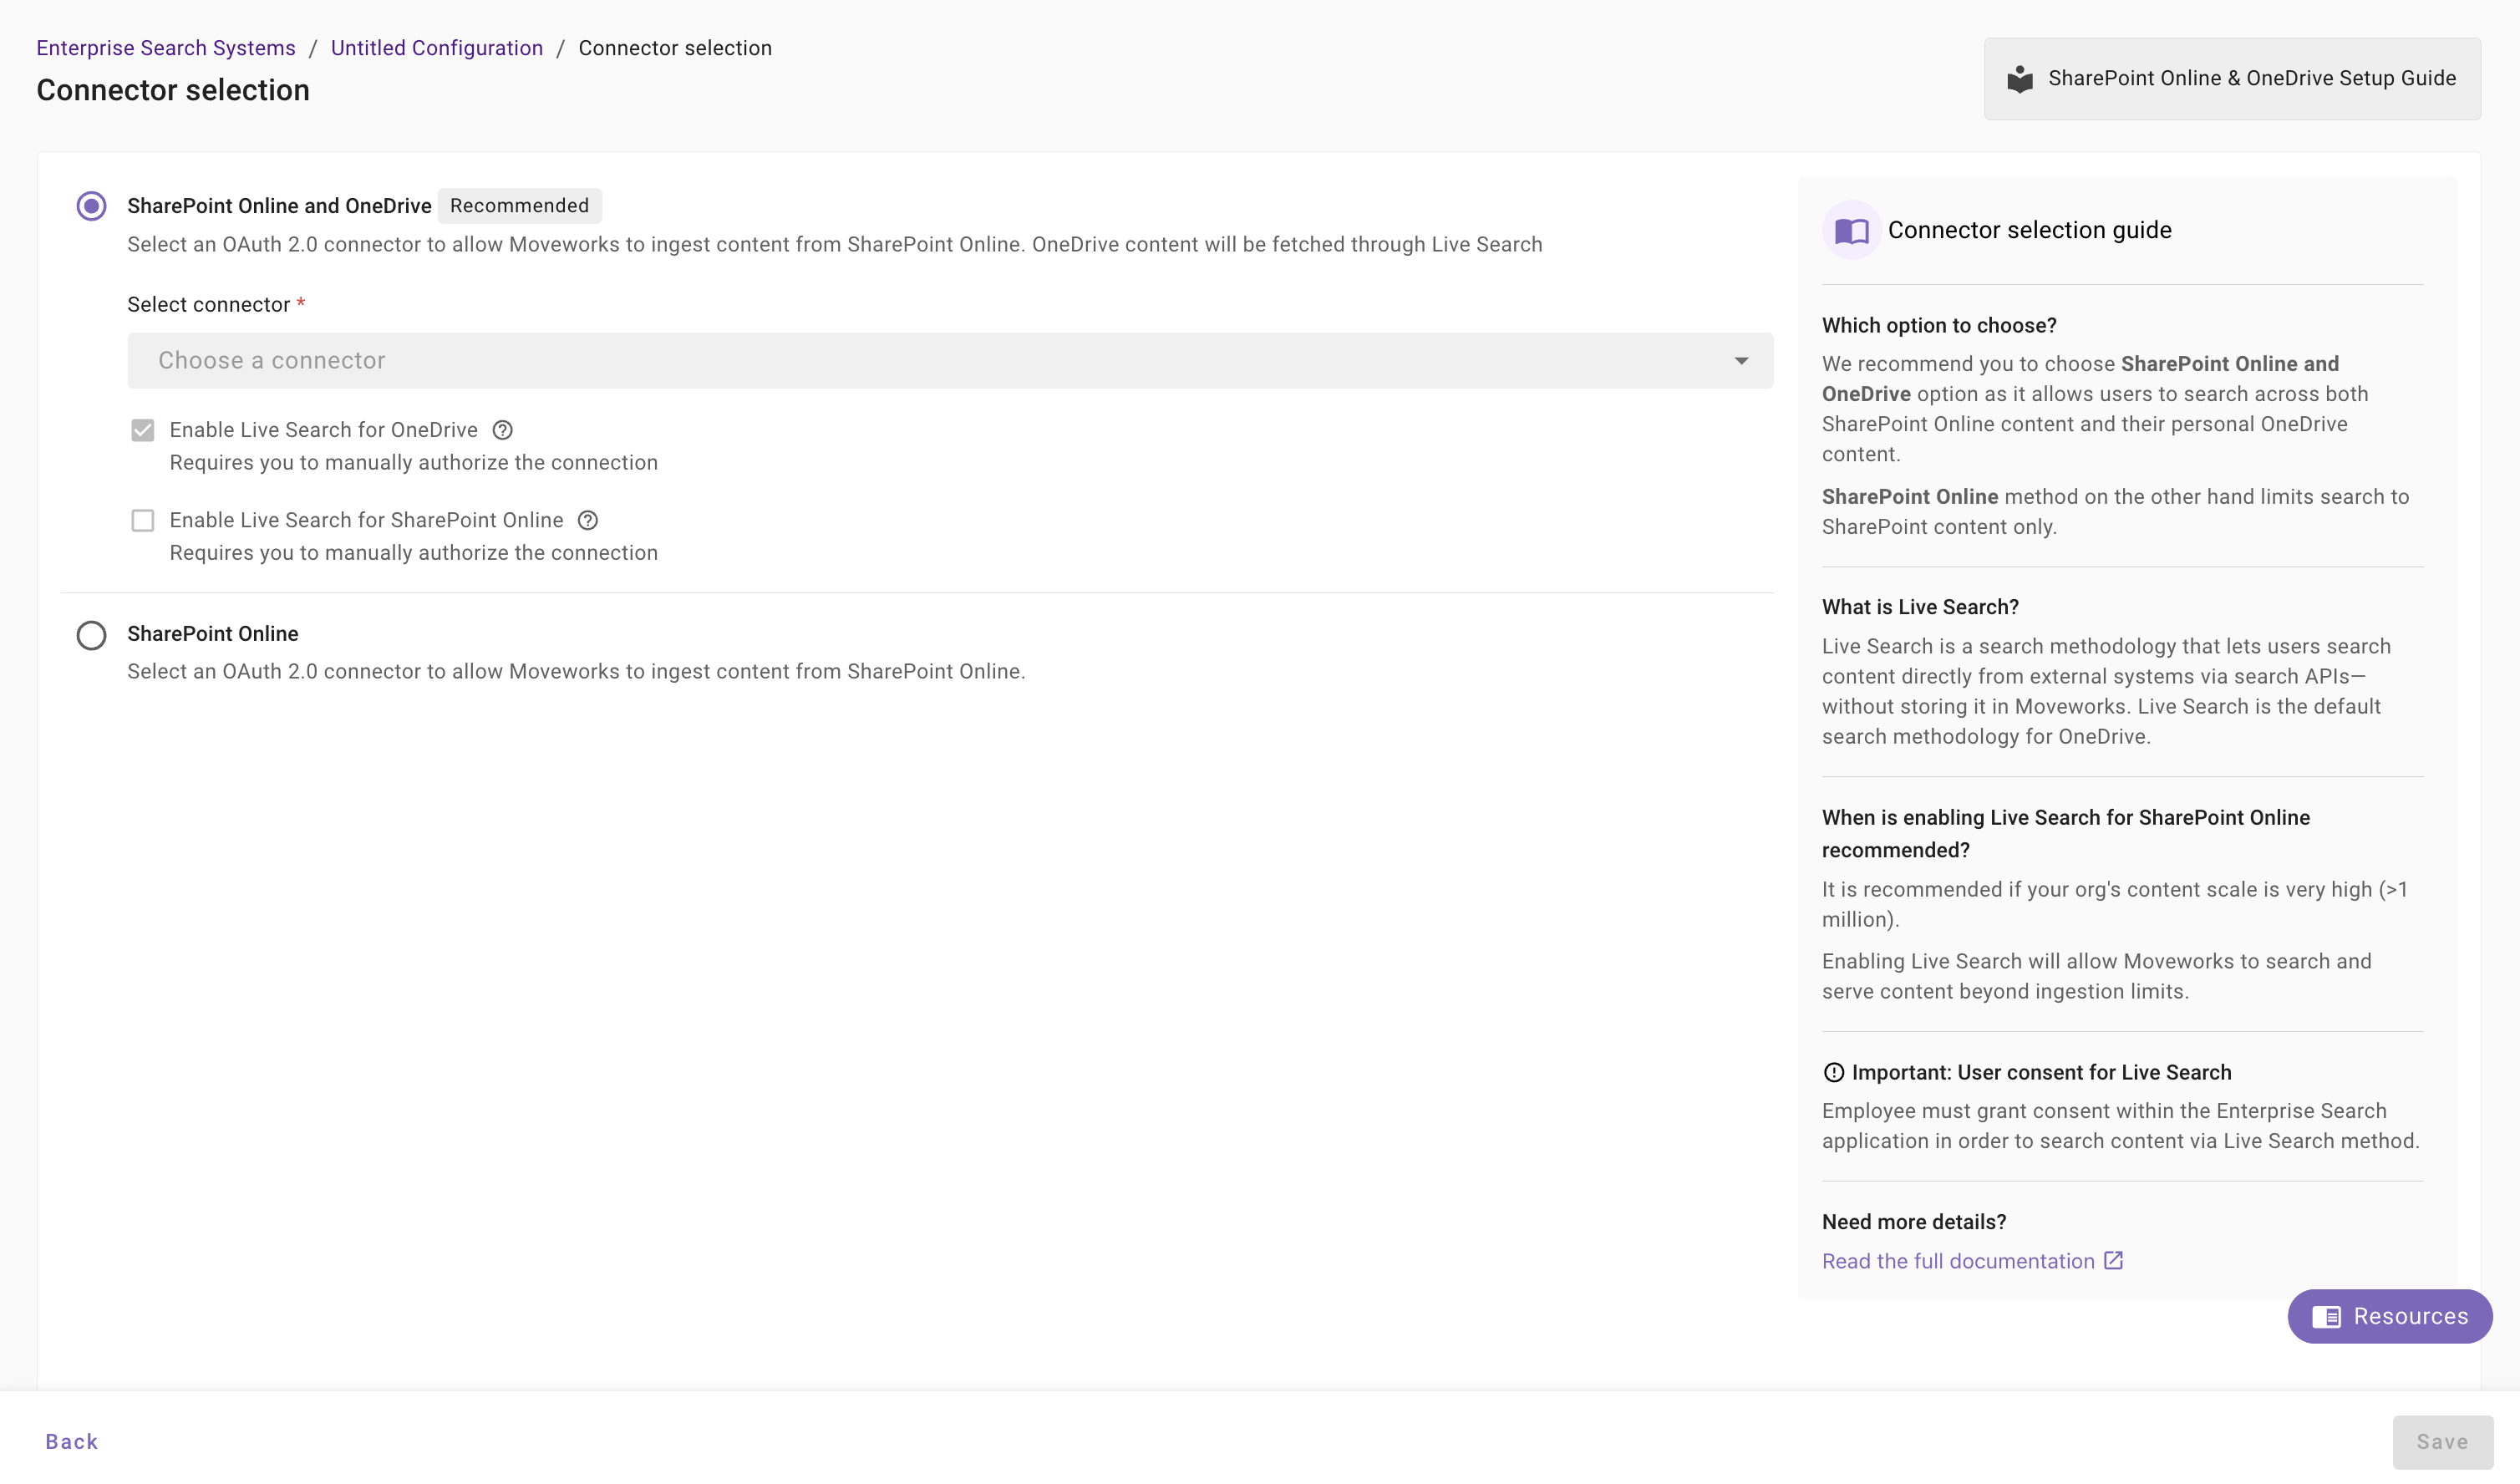Click the Resources panel icon
This screenshot has width=2520, height=1484.
pyautogui.click(x=2326, y=1316)
